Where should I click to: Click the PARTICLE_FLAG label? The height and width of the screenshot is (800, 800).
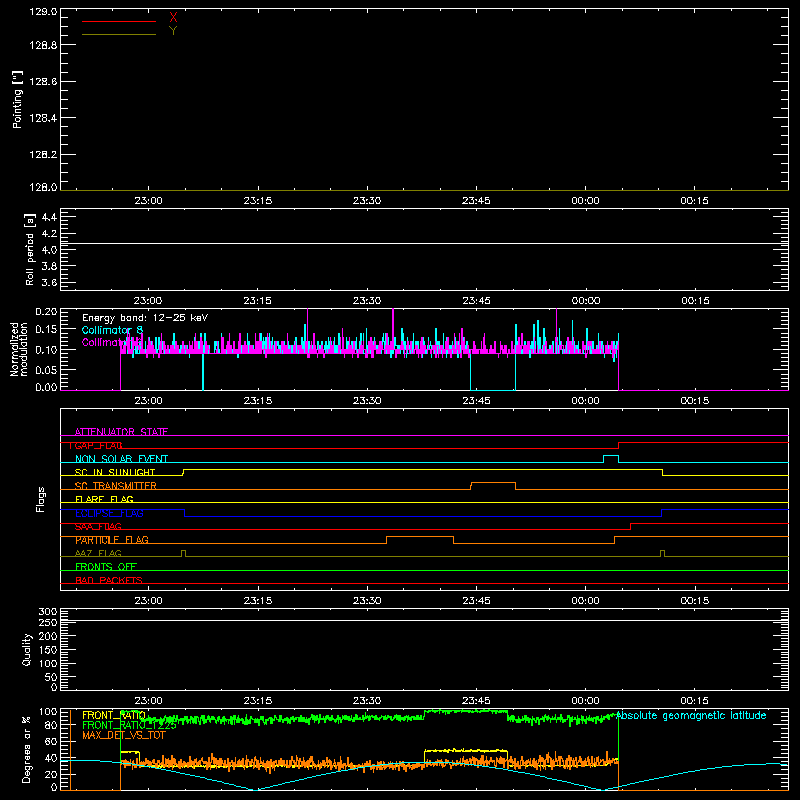tap(112, 540)
